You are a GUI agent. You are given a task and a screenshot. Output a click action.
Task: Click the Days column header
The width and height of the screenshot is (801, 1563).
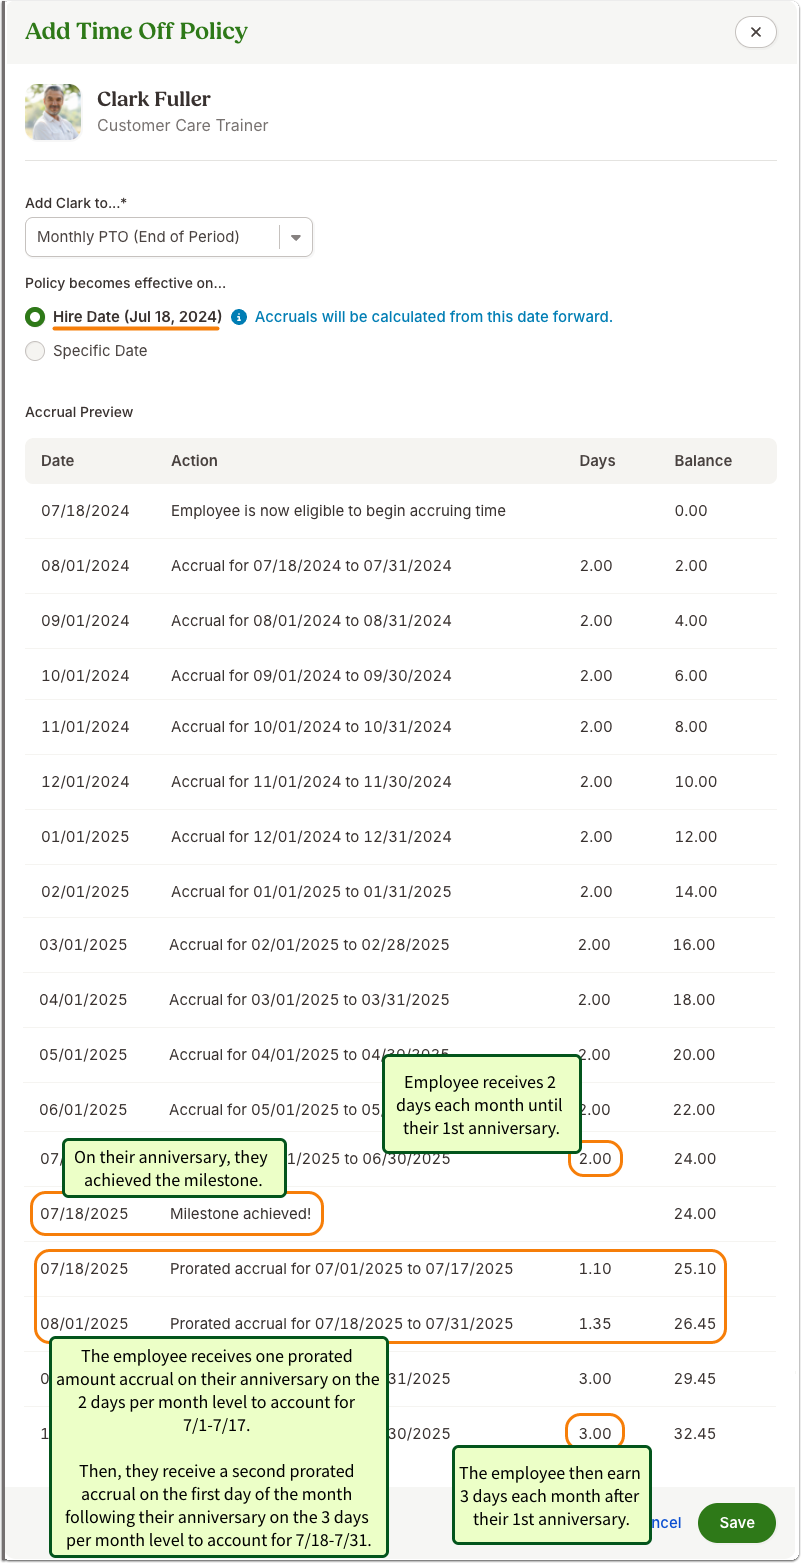(597, 461)
